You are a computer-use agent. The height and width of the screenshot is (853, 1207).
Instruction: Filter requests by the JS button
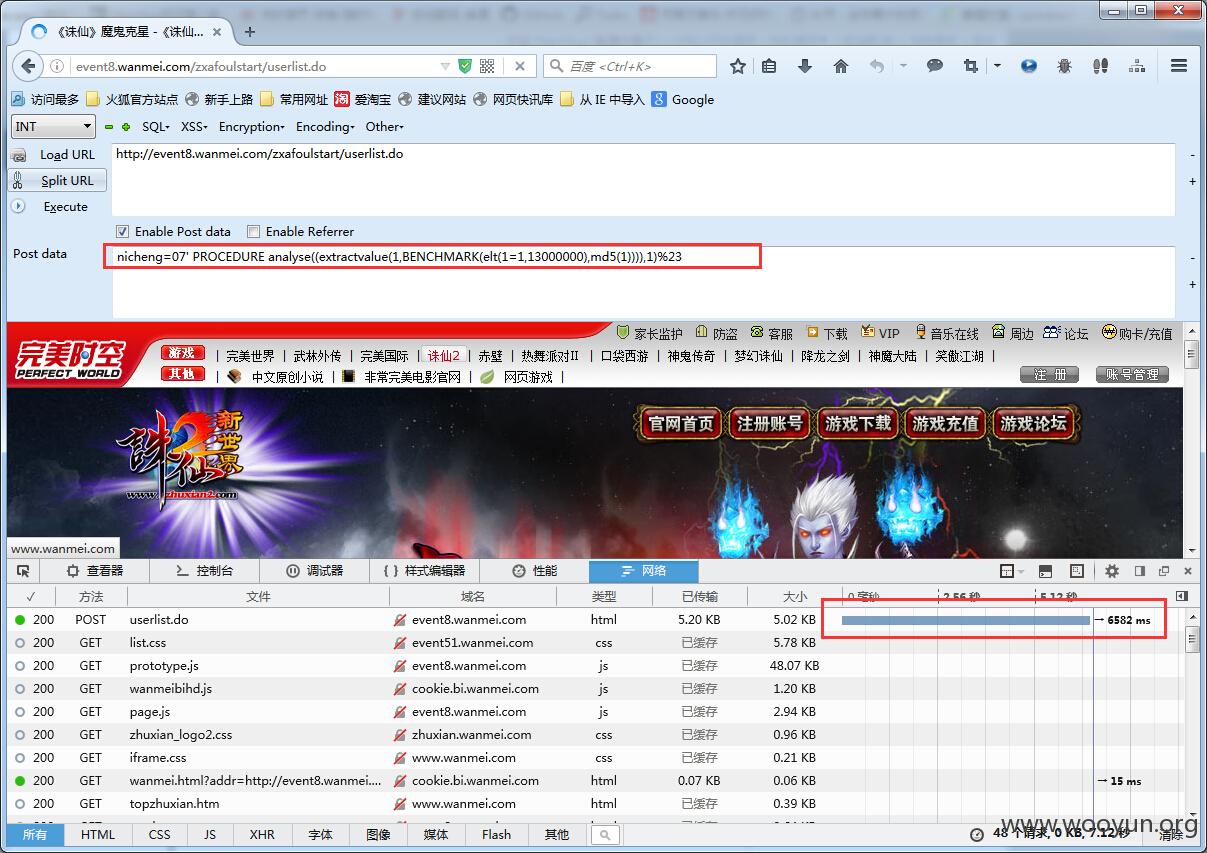(x=210, y=835)
